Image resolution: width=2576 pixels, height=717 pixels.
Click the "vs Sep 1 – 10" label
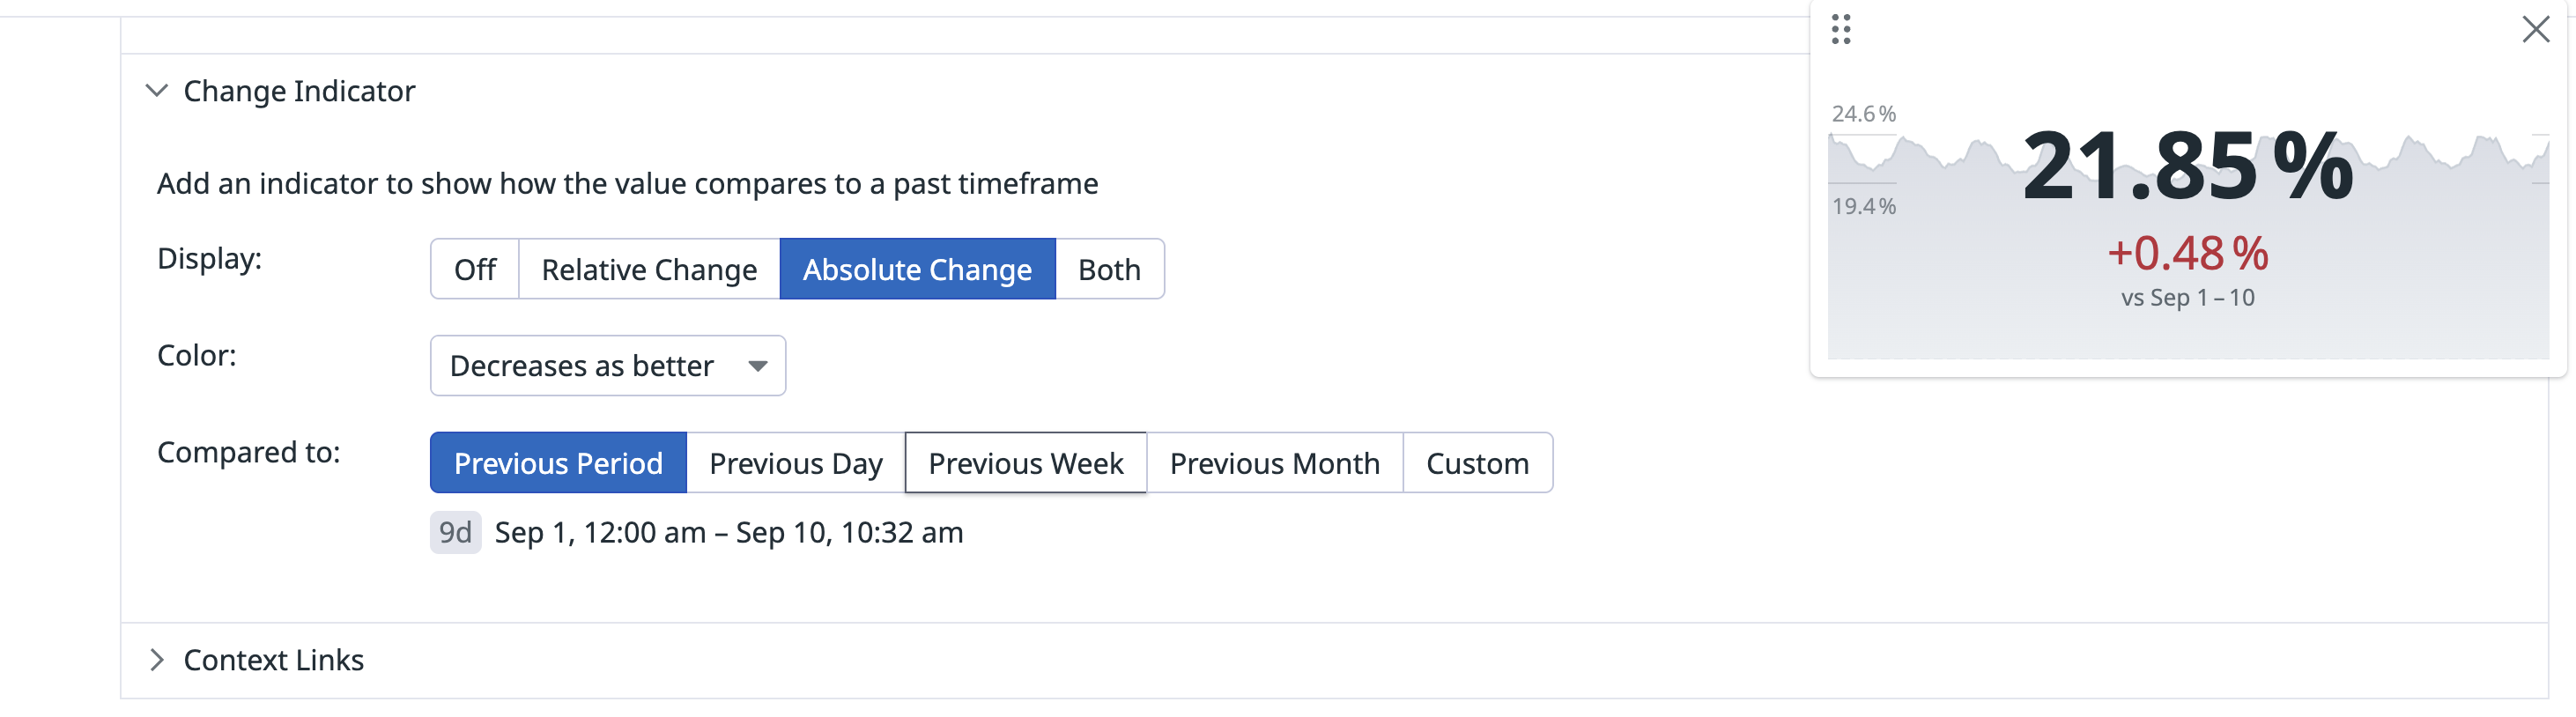(2187, 298)
